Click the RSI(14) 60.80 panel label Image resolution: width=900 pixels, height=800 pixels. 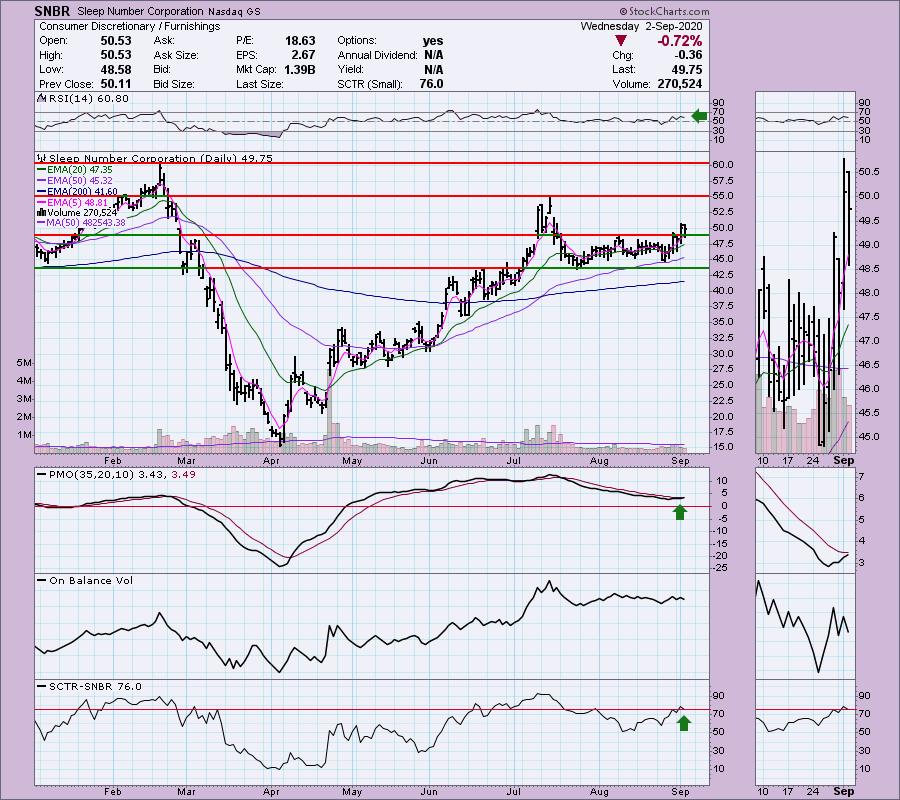[x=88, y=98]
